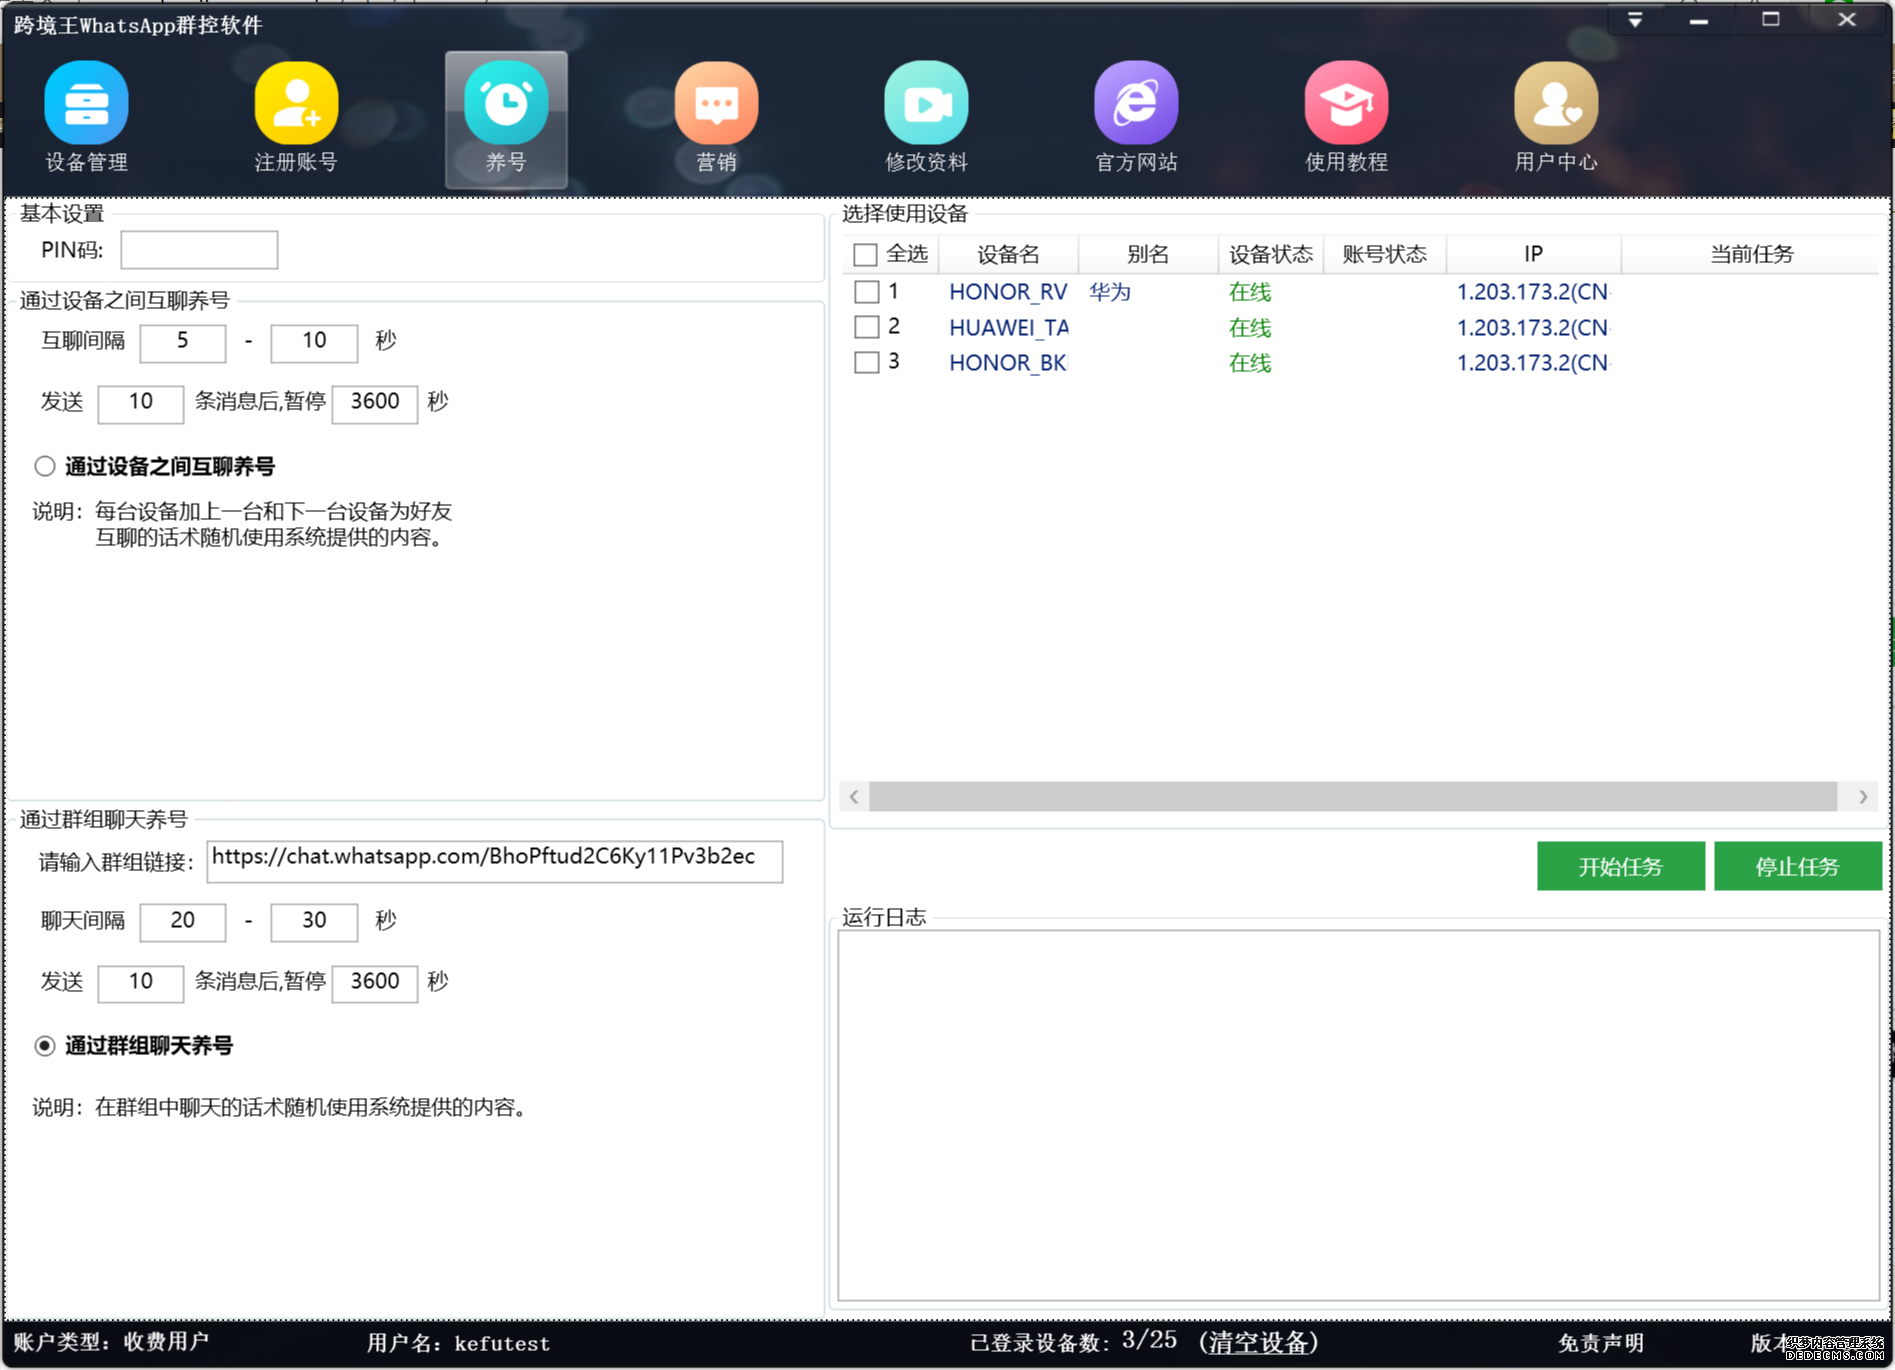Click the 互聊间隔 maximum field showing 10
This screenshot has height=1370, width=1895.
[314, 342]
